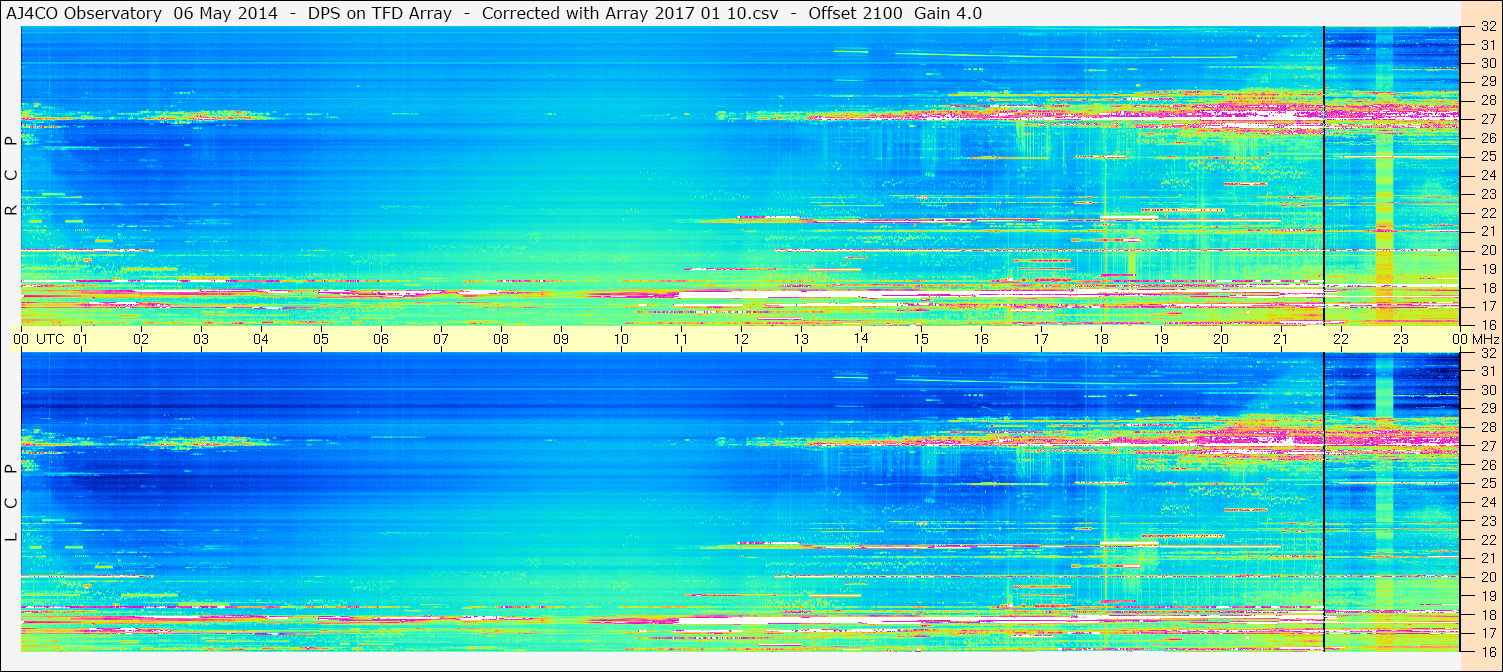Click the '03' hour label on time axis
Viewport: 1503px width, 672px height.
(x=201, y=339)
